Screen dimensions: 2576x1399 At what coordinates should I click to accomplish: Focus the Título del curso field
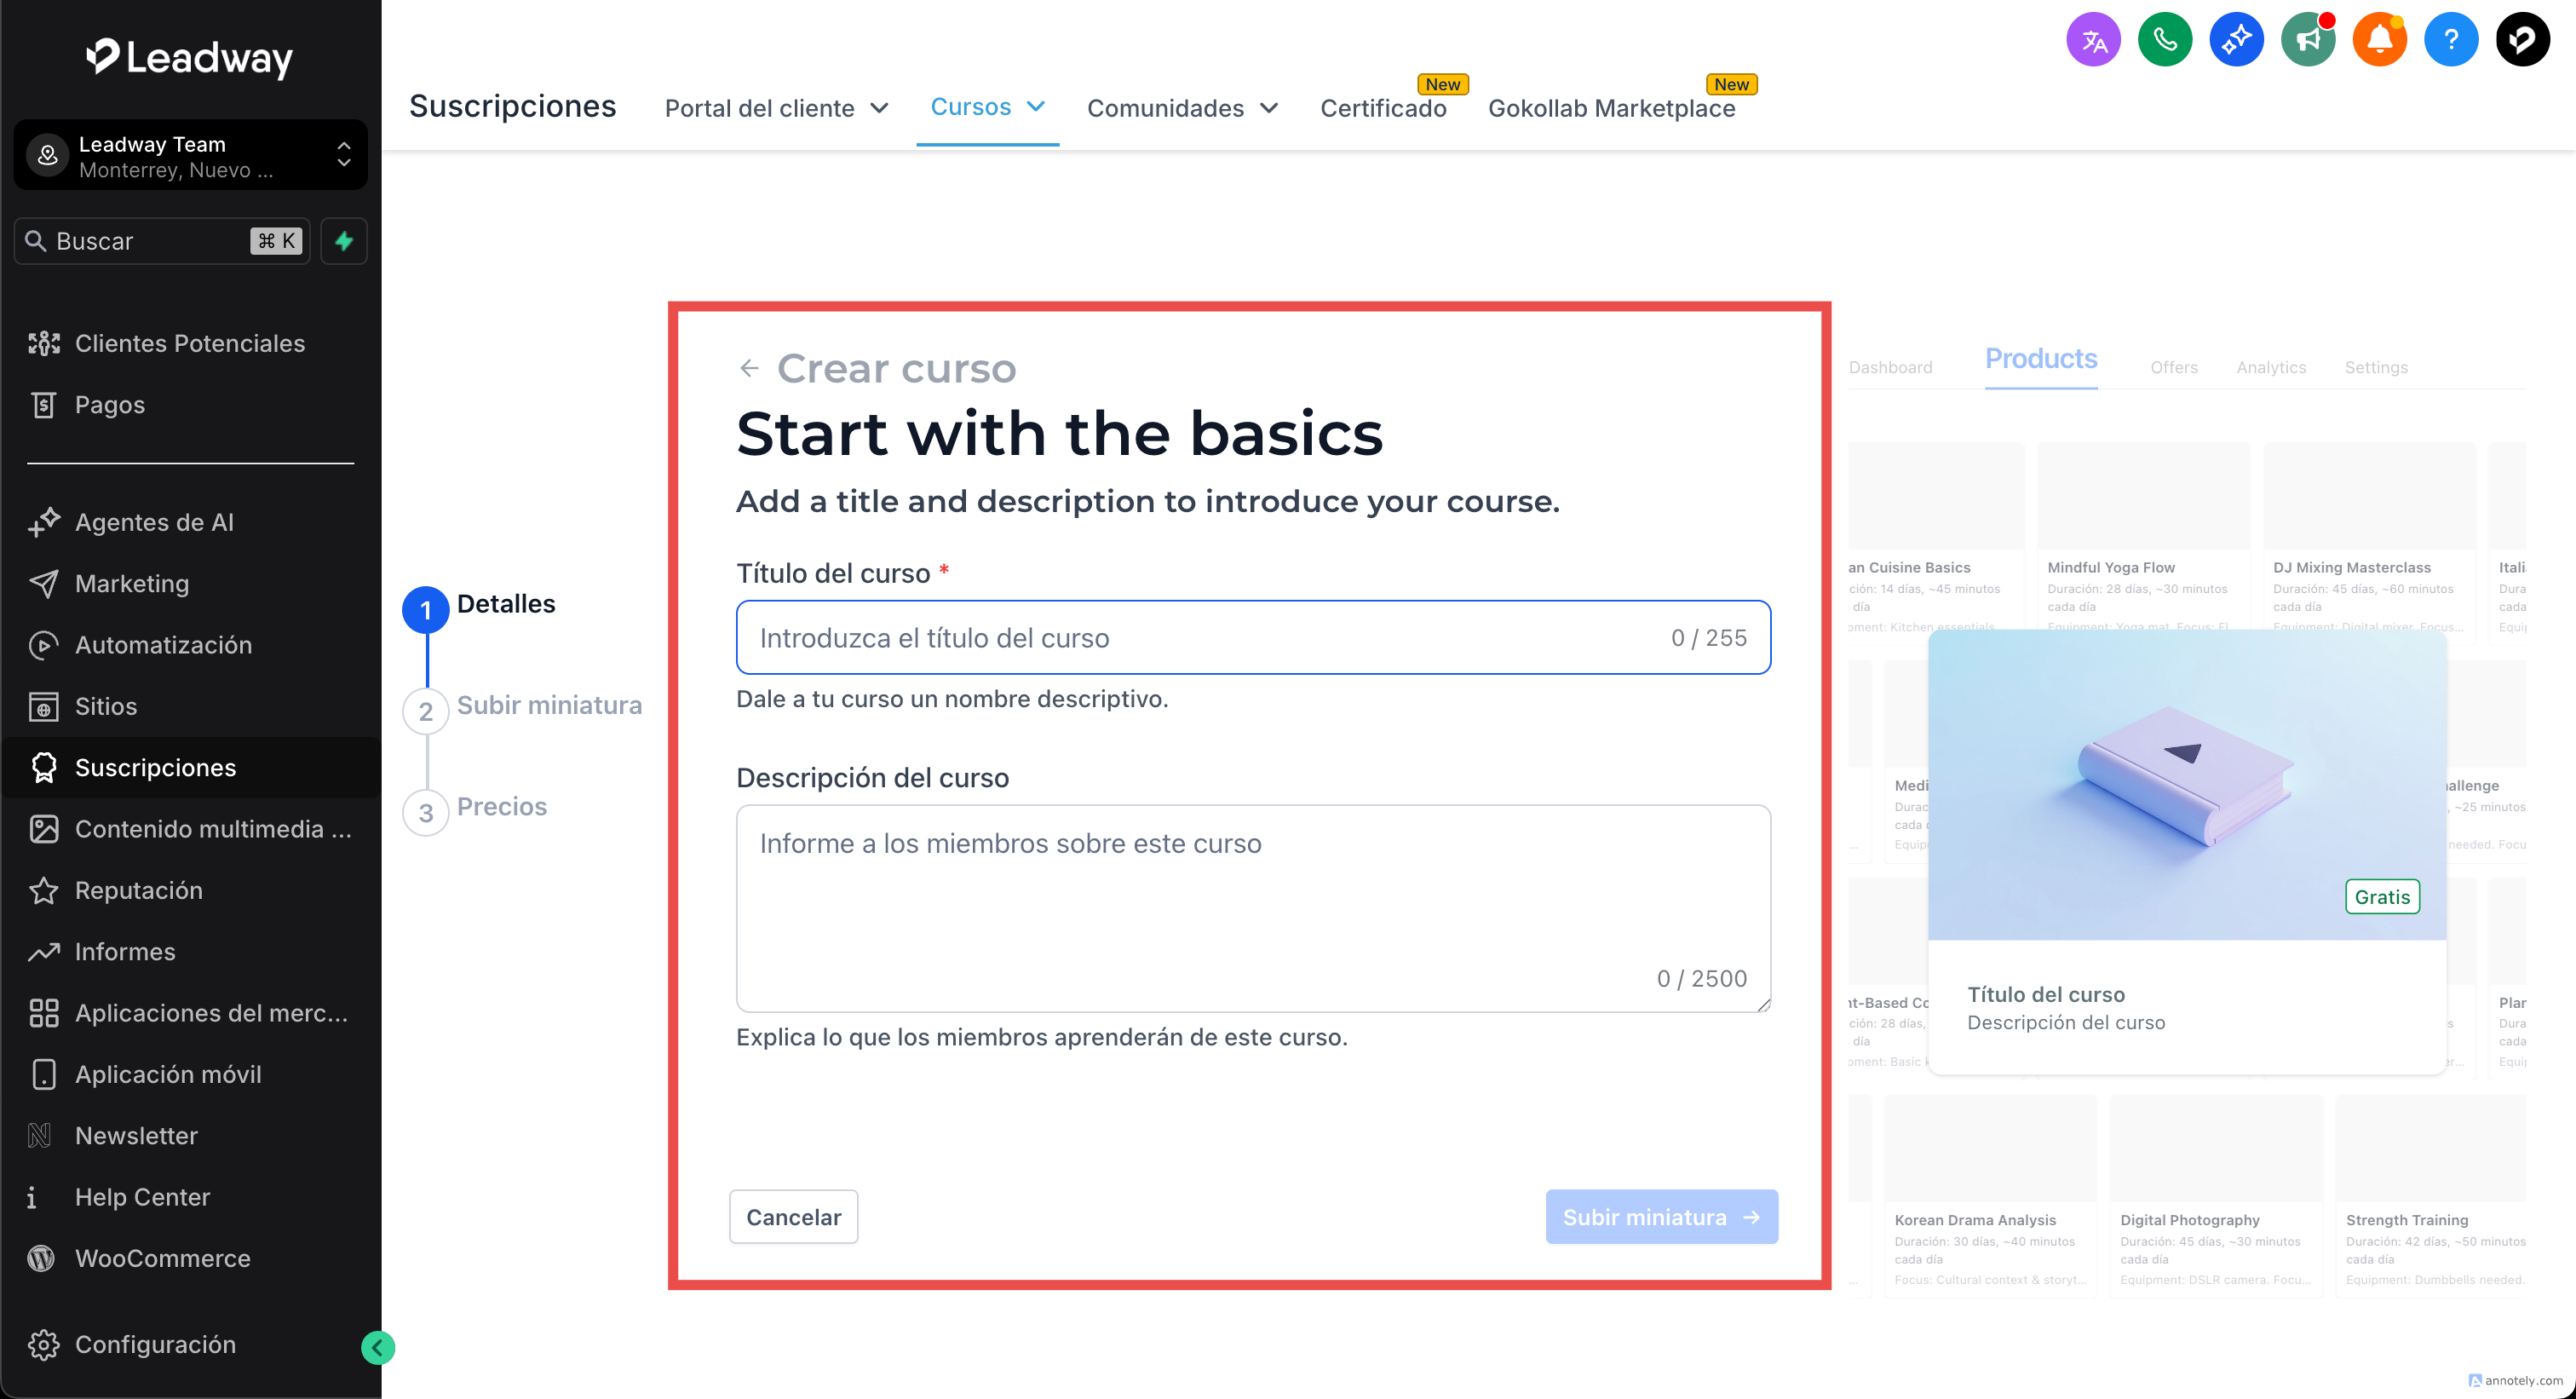(1200, 638)
